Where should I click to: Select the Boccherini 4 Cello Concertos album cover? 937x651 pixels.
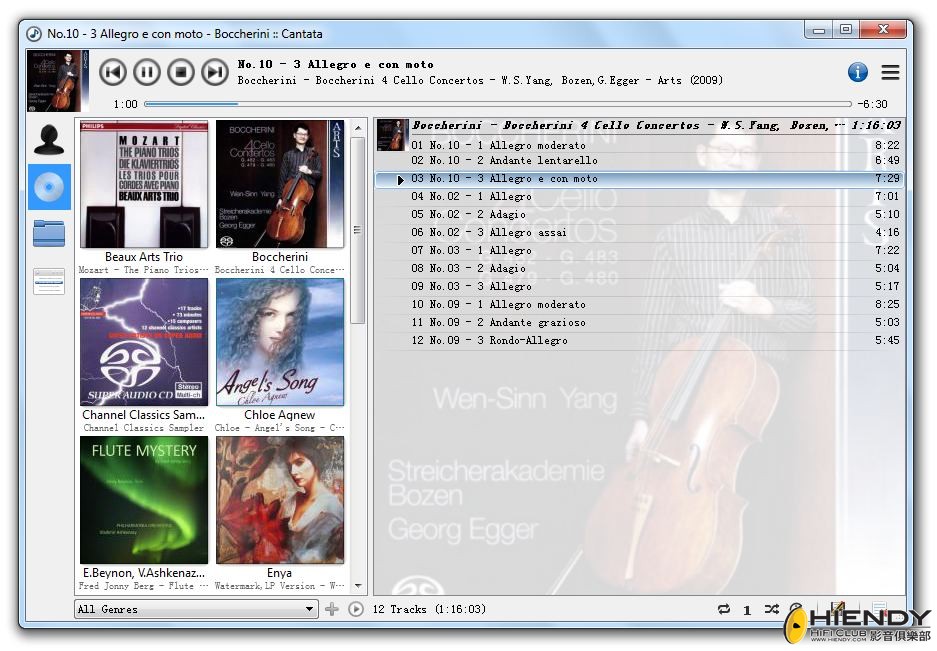tap(280, 184)
